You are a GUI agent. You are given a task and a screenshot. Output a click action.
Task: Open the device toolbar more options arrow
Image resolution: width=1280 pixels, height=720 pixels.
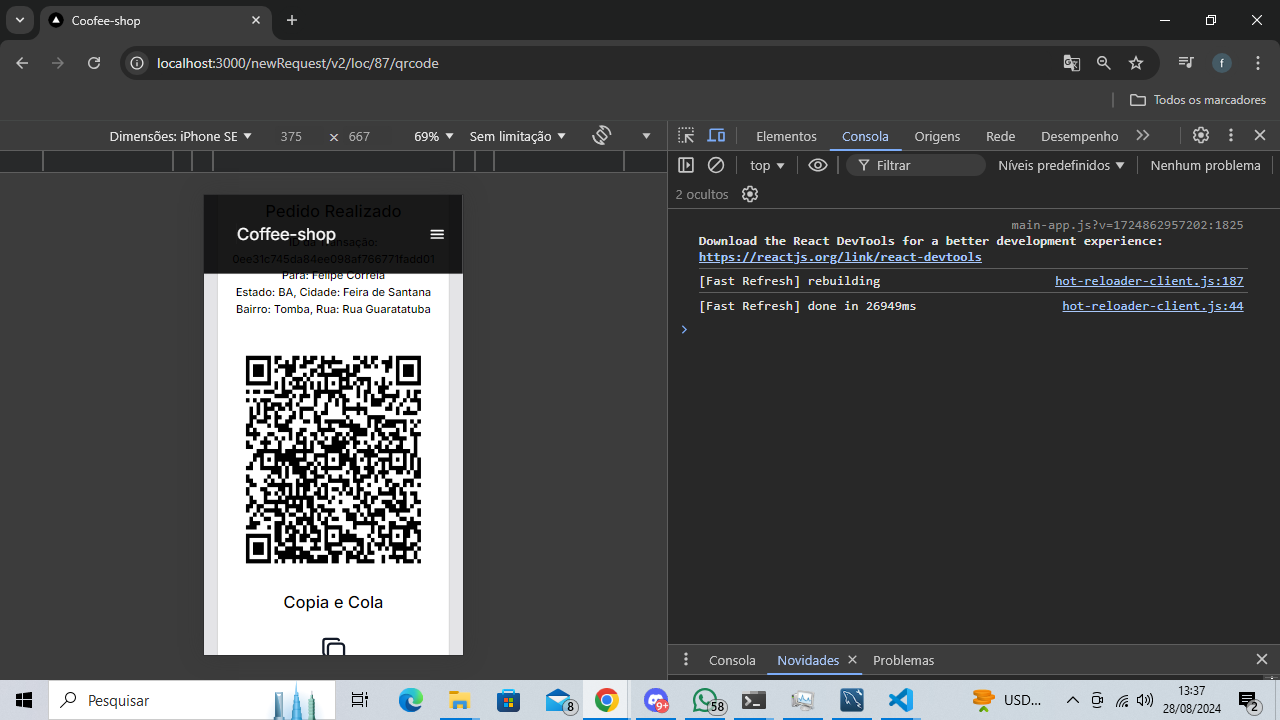tap(646, 136)
